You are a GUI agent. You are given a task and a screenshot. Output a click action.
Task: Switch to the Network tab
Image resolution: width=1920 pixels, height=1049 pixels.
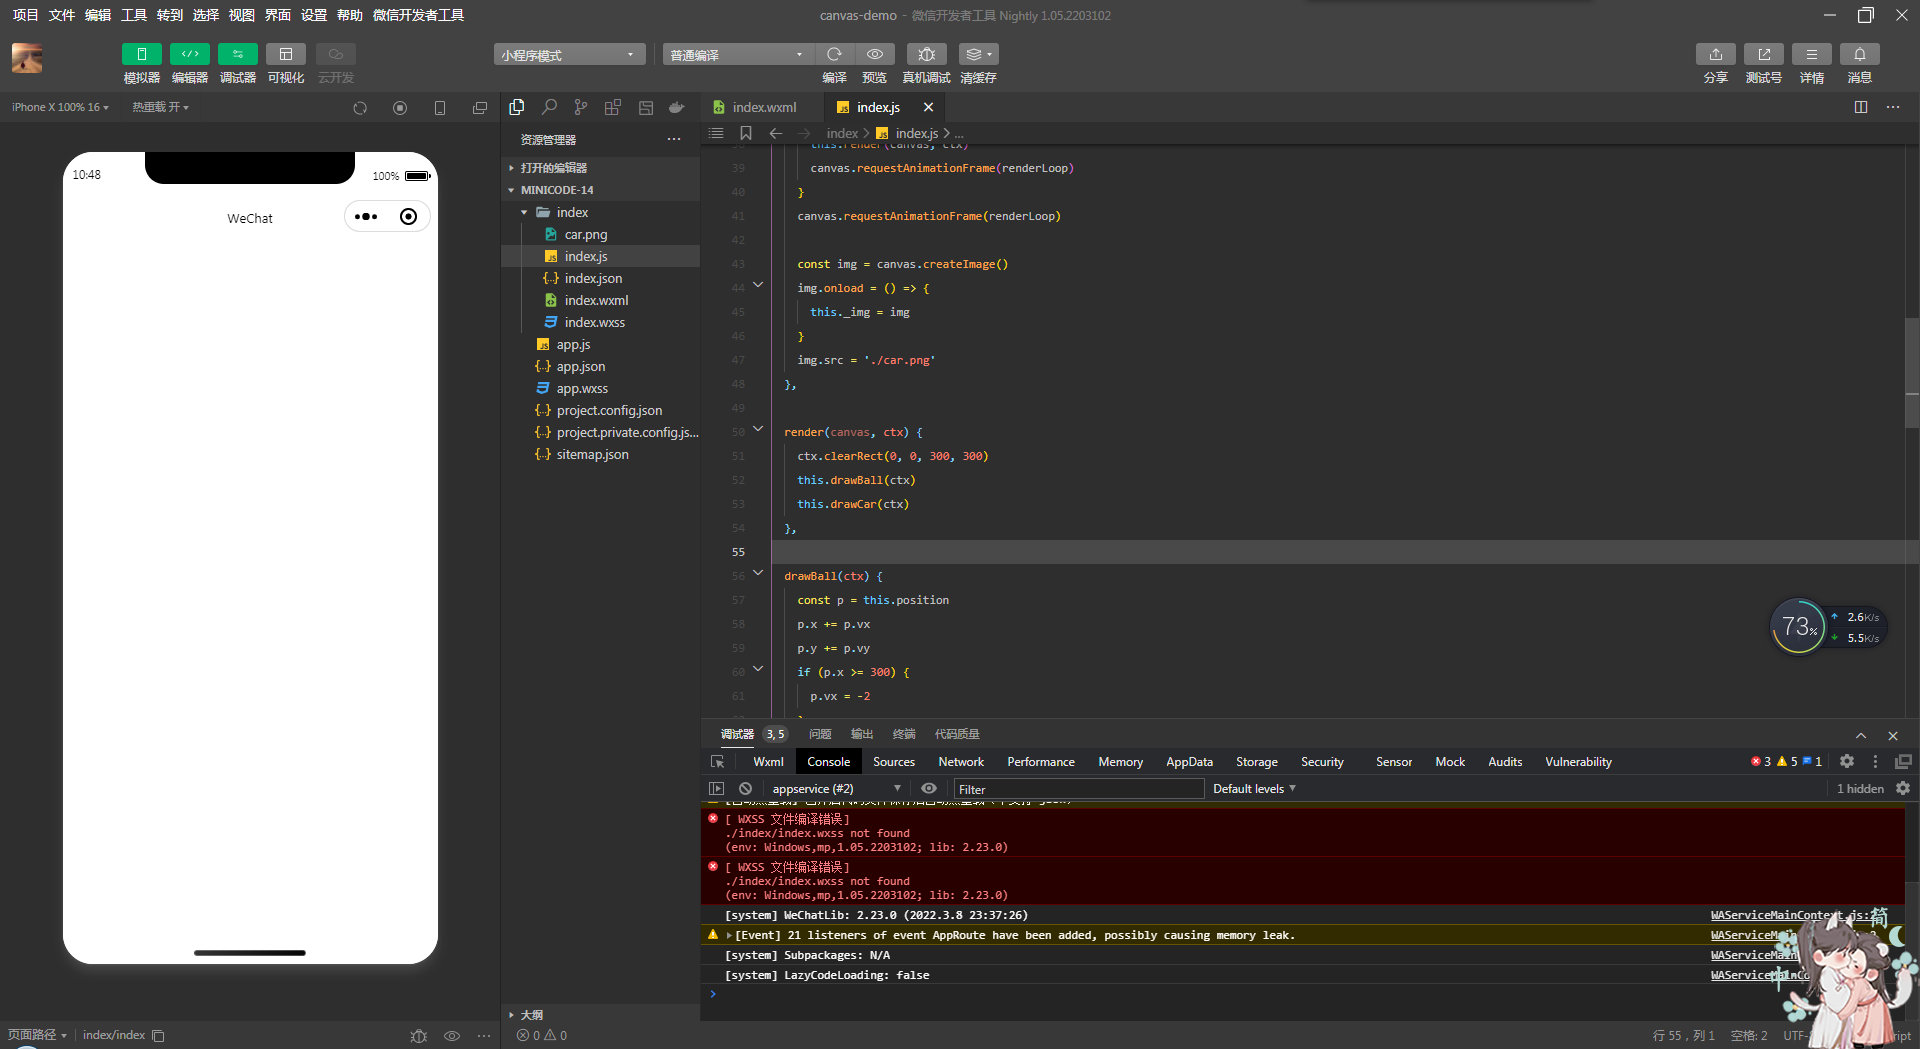pos(960,762)
